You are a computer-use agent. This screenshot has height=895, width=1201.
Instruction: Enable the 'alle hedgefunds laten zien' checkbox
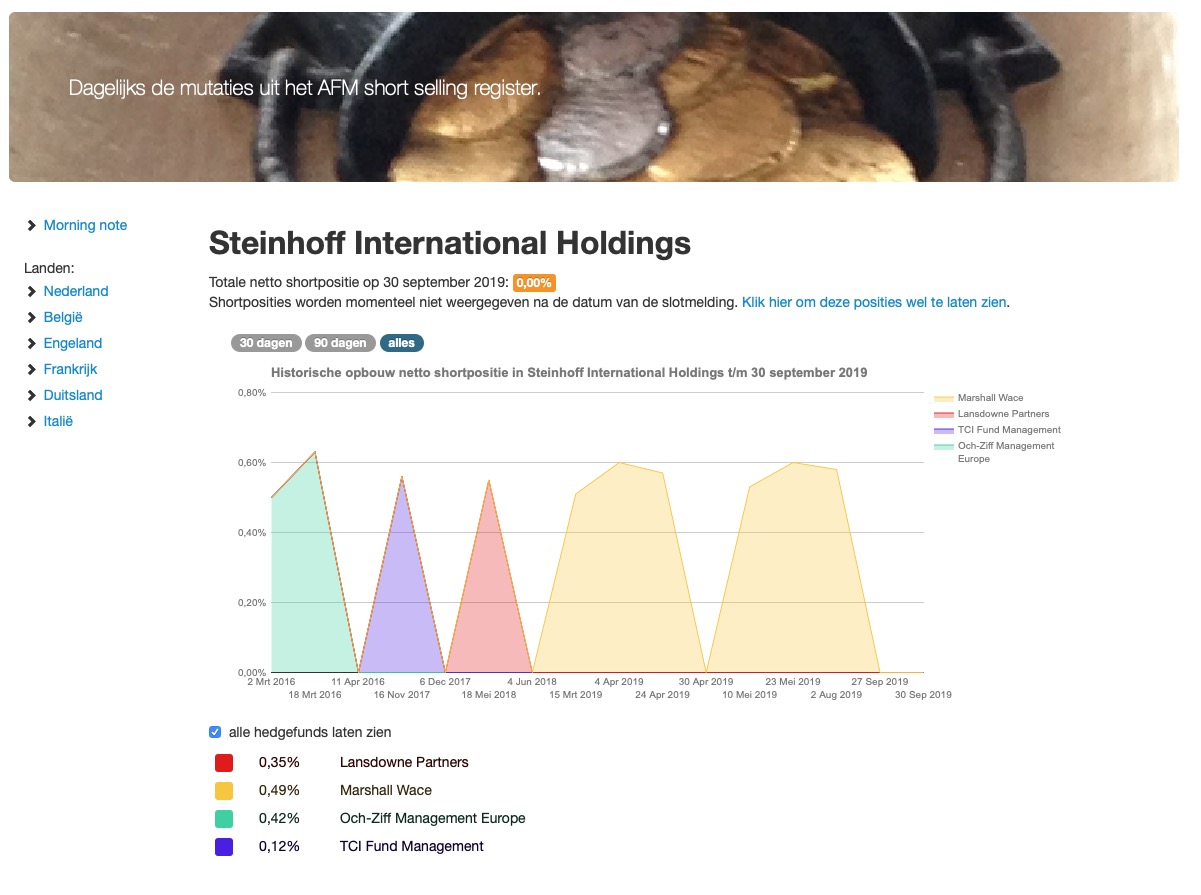(x=214, y=731)
